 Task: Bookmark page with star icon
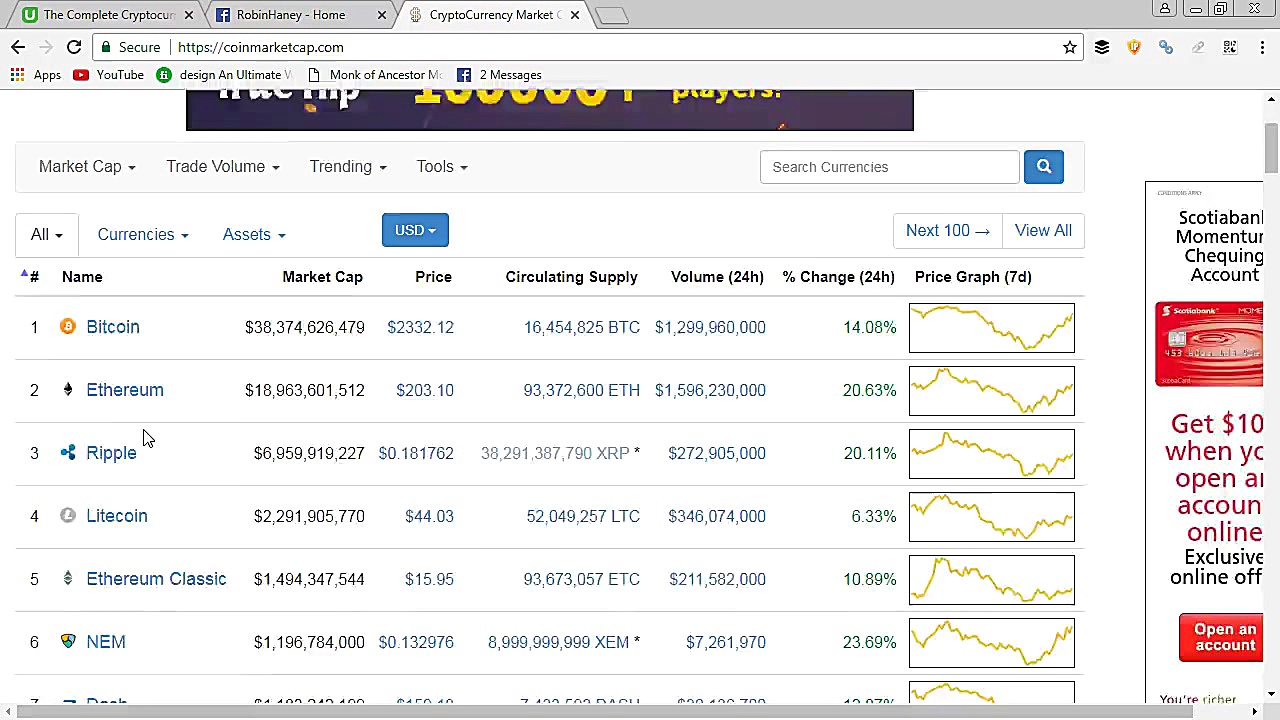(1070, 47)
